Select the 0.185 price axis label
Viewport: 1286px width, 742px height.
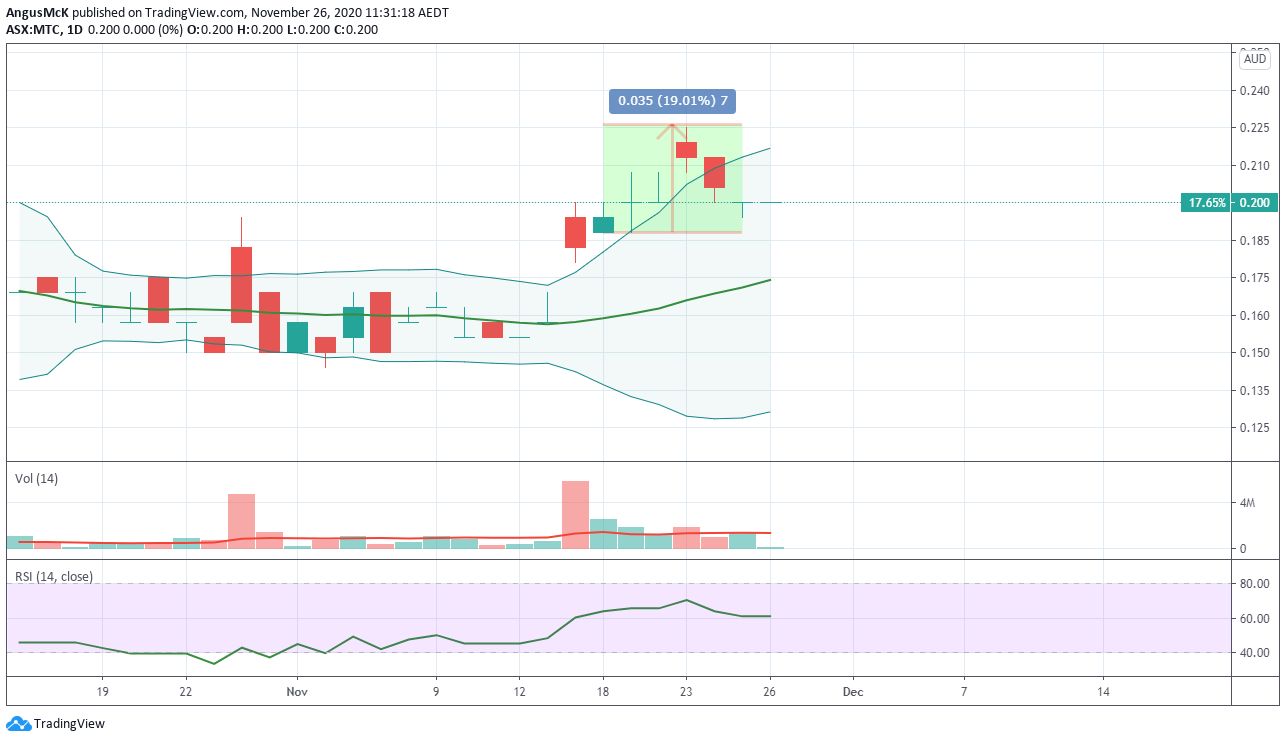(x=1255, y=241)
